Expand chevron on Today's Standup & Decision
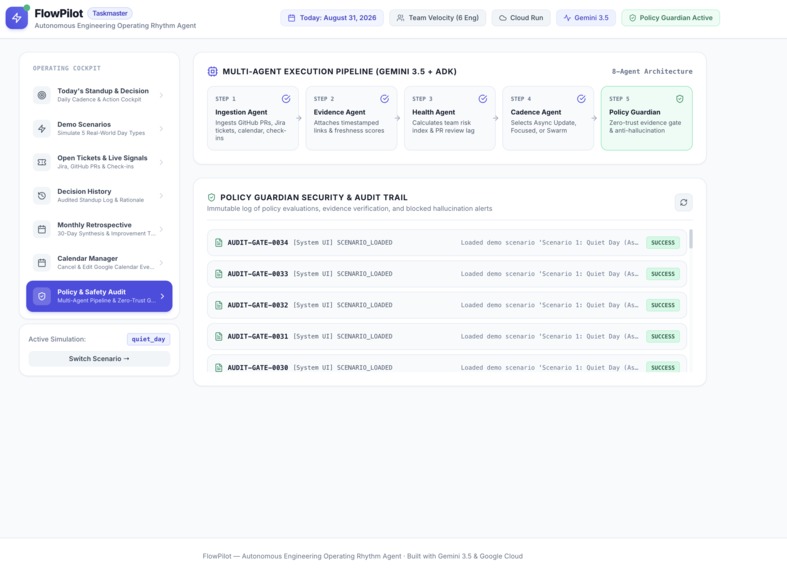Image resolution: width=787 pixels, height=573 pixels. pyautogui.click(x=161, y=95)
